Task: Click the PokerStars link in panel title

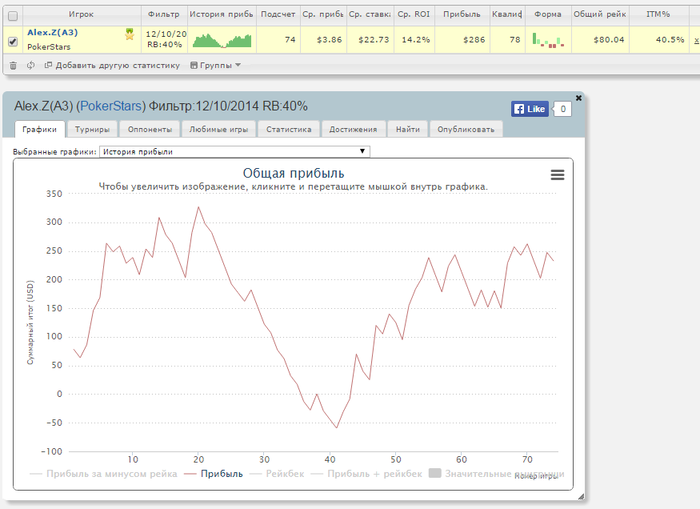Action: click(x=111, y=106)
